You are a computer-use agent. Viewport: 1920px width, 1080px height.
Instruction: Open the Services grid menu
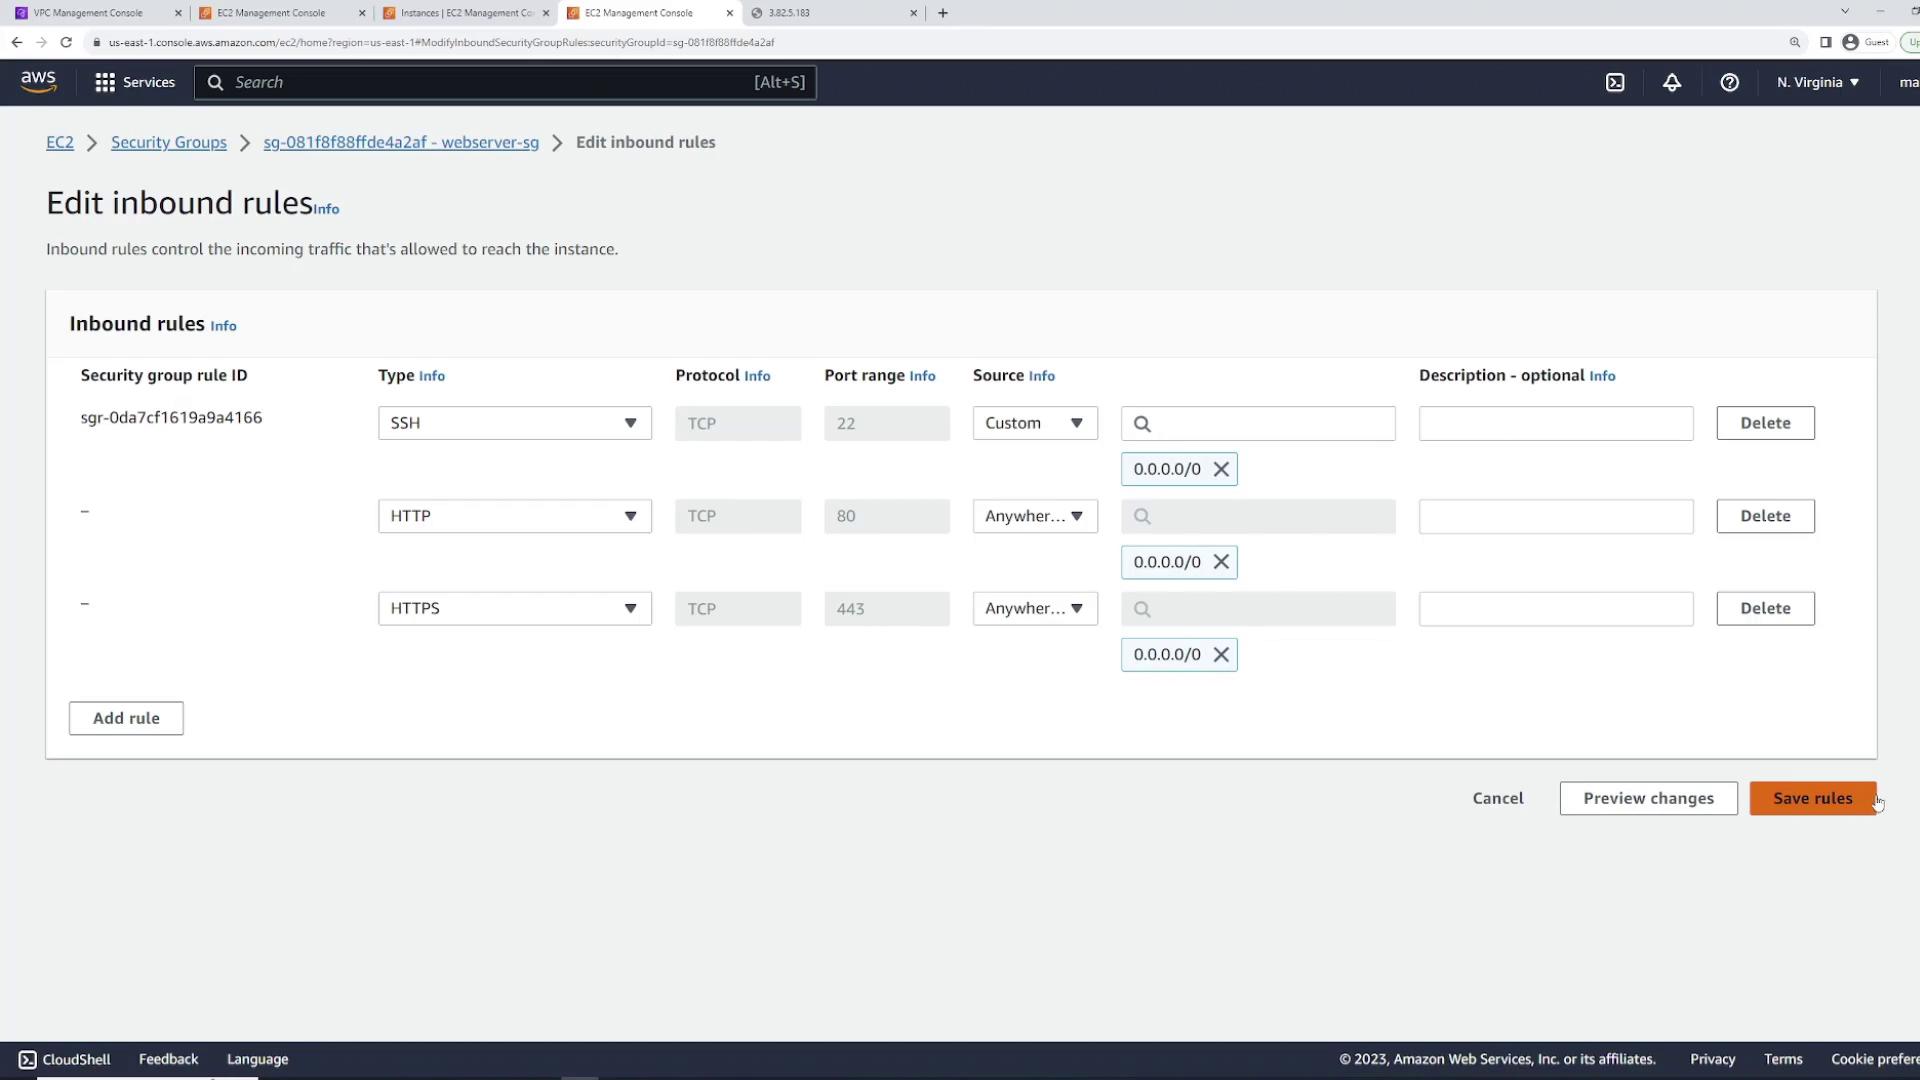coord(135,83)
